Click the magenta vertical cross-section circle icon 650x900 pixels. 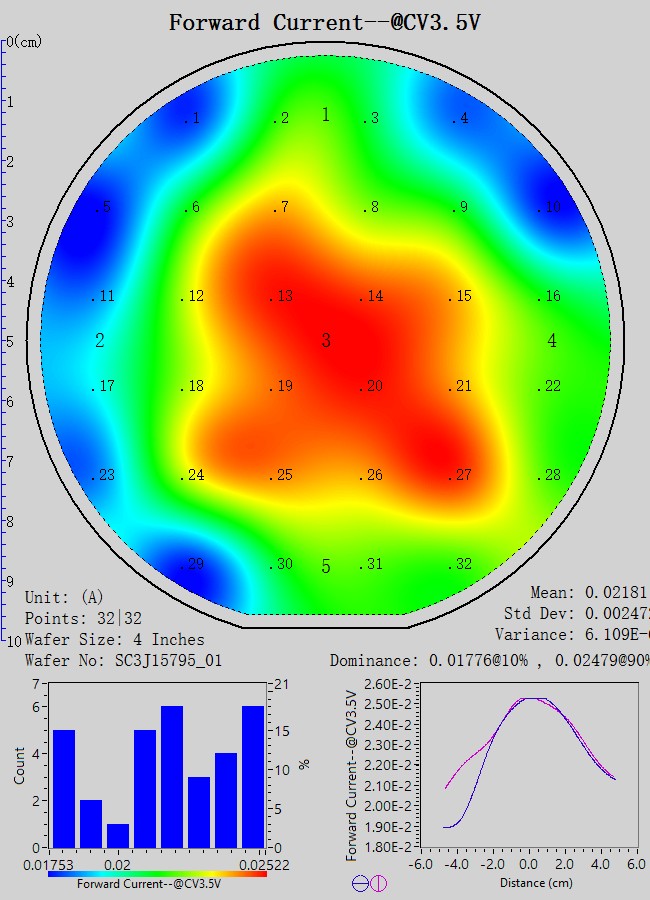[378, 883]
